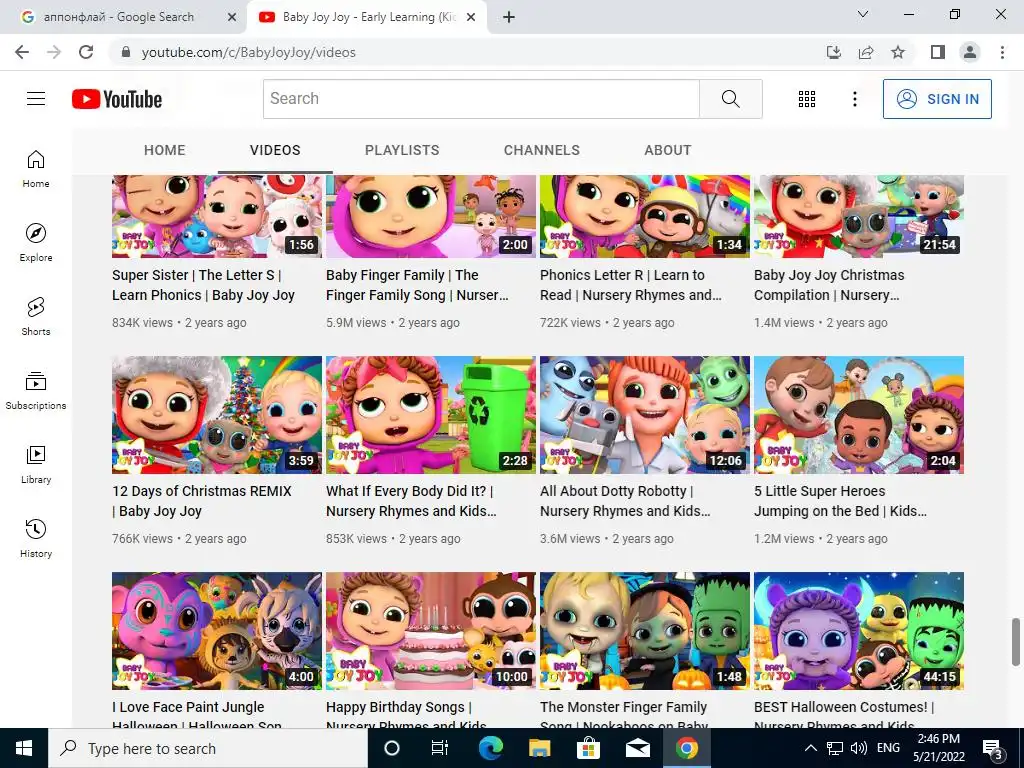Open Phonics Letter R video title

[631, 285]
